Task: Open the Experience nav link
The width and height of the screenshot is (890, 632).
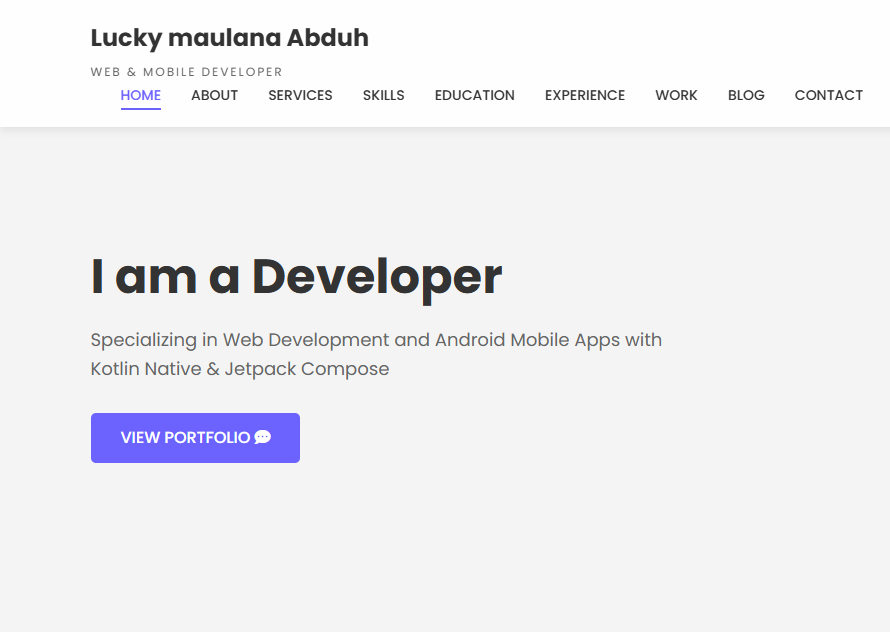Action: [585, 95]
